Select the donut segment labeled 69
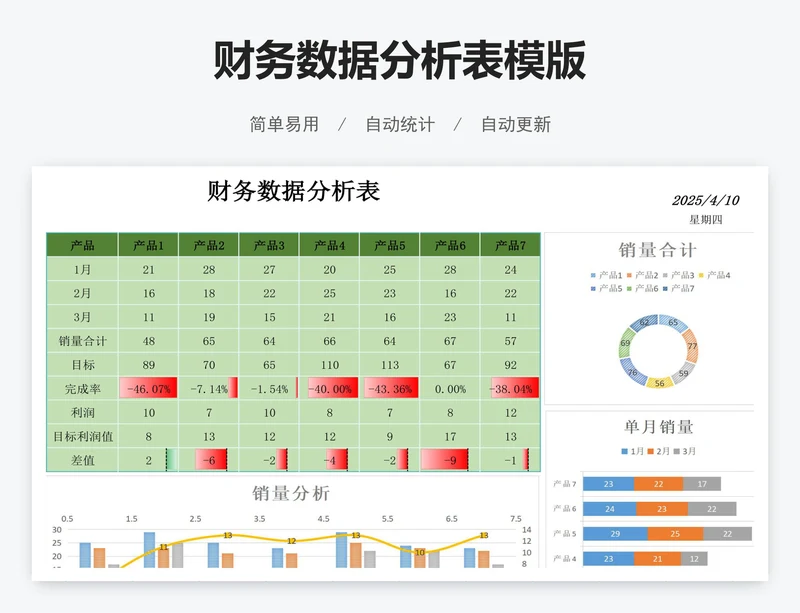800x613 pixels. click(x=626, y=342)
